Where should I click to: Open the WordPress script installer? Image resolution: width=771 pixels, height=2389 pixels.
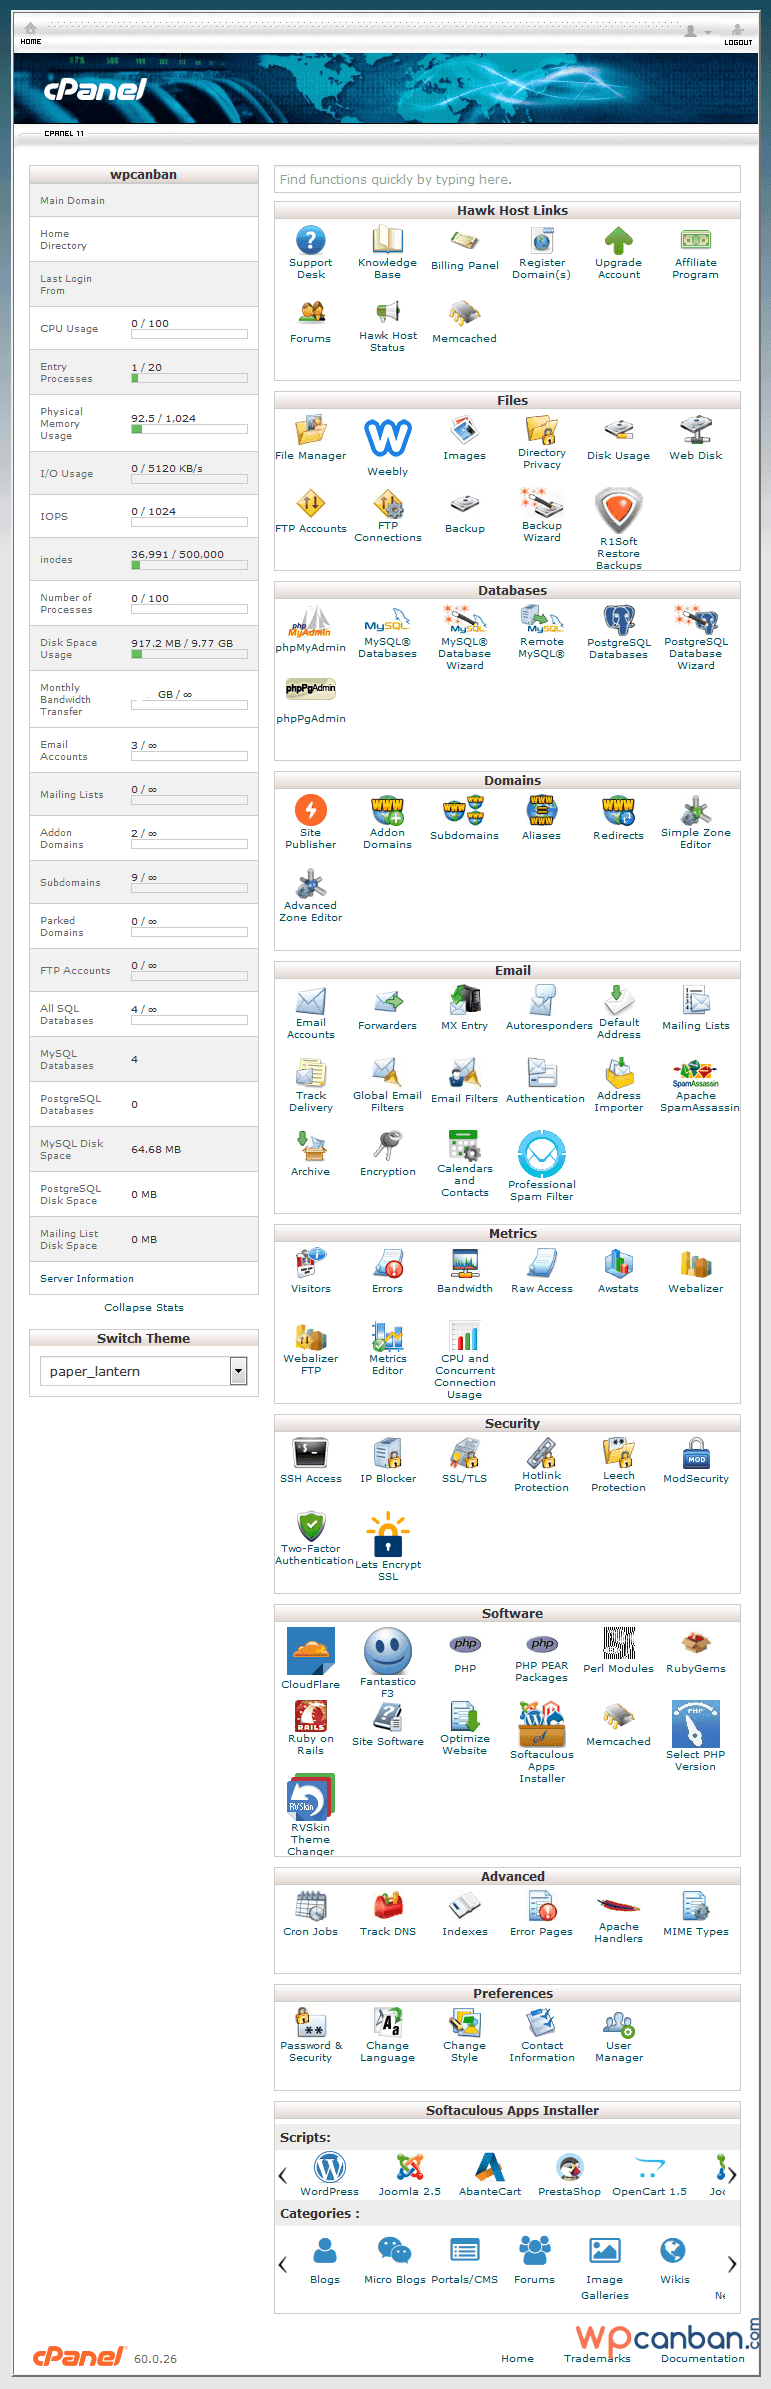click(330, 2168)
